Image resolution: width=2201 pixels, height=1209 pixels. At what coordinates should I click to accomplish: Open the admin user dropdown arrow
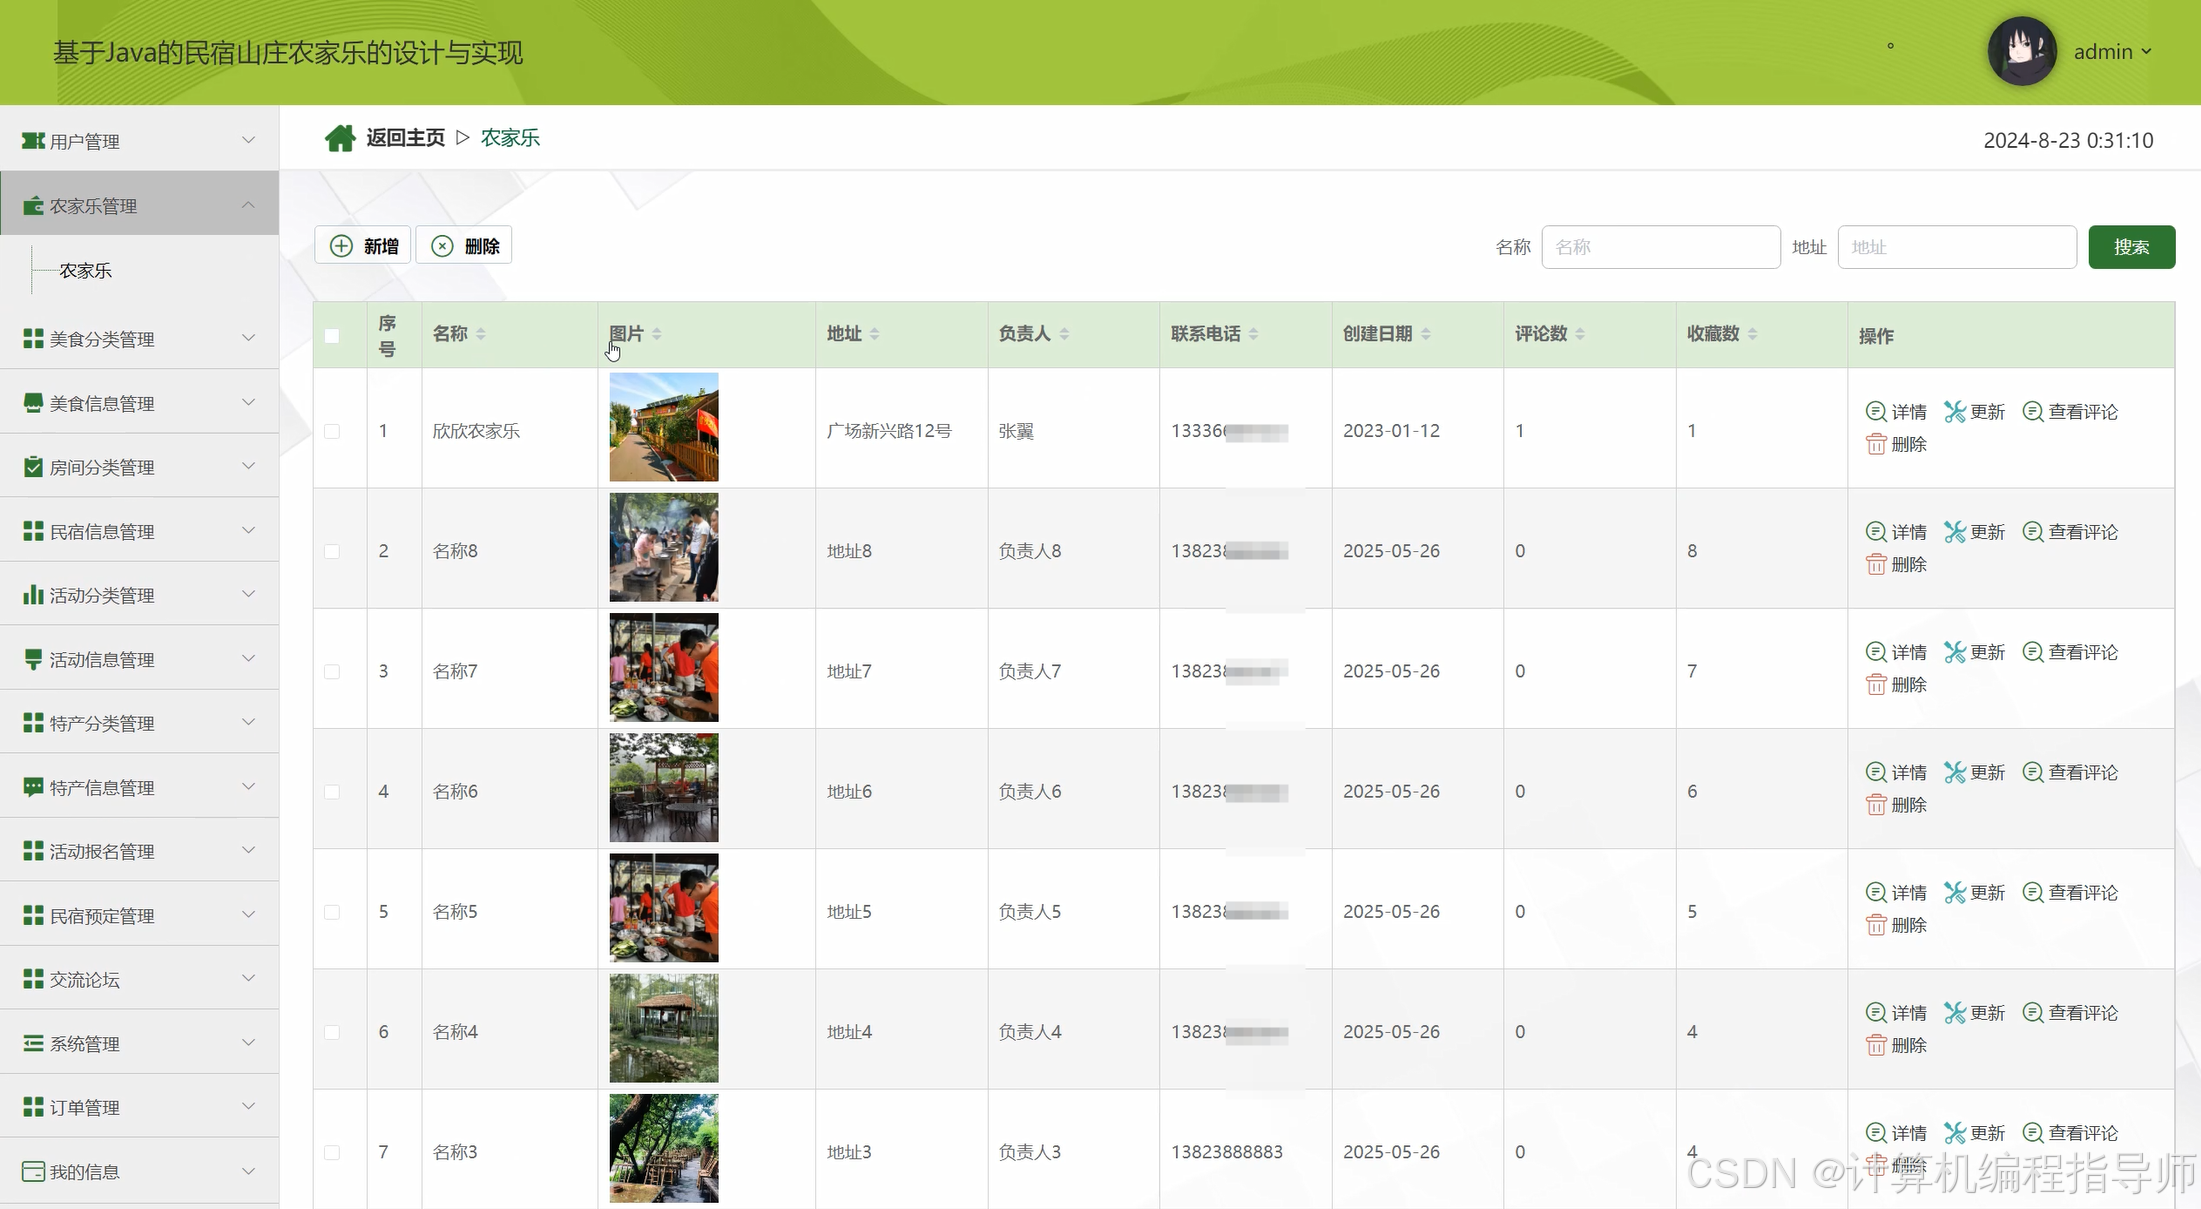click(2146, 52)
